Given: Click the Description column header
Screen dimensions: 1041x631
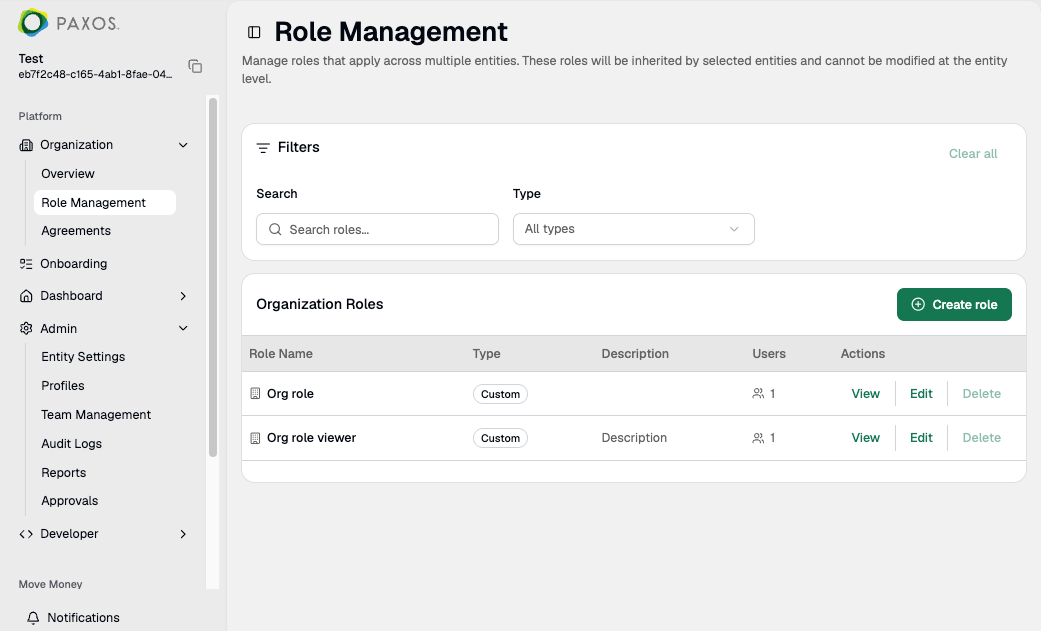Looking at the screenshot, I should pos(635,354).
